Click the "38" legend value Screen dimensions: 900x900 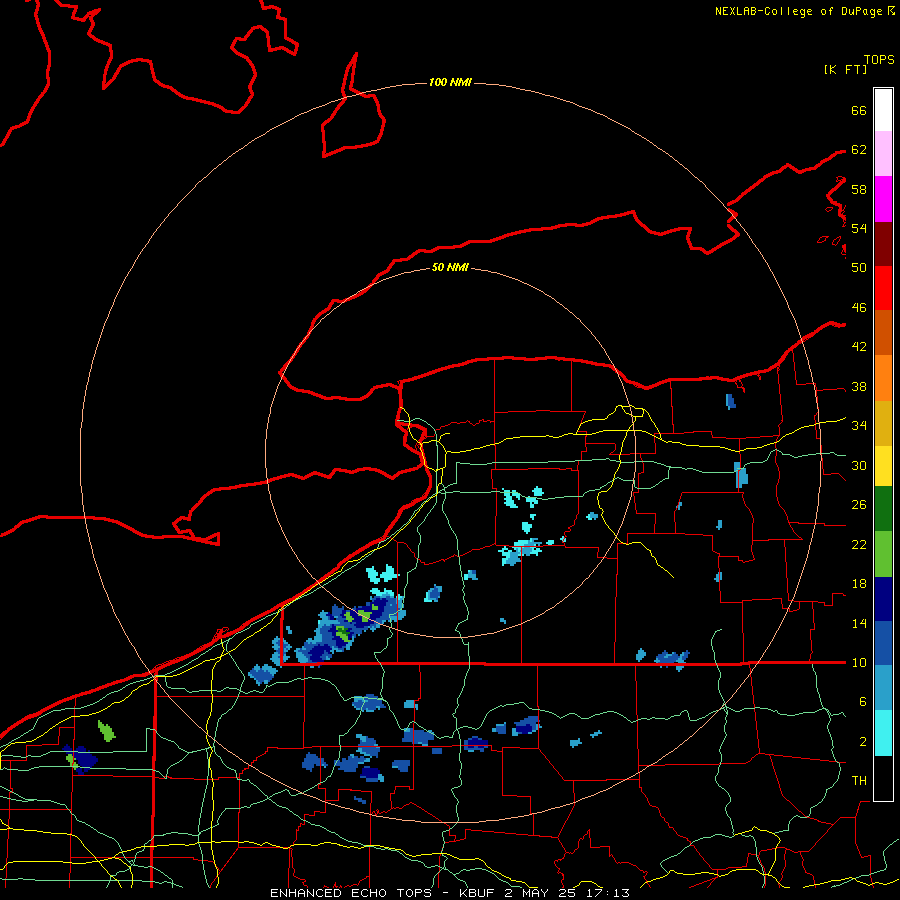(859, 386)
